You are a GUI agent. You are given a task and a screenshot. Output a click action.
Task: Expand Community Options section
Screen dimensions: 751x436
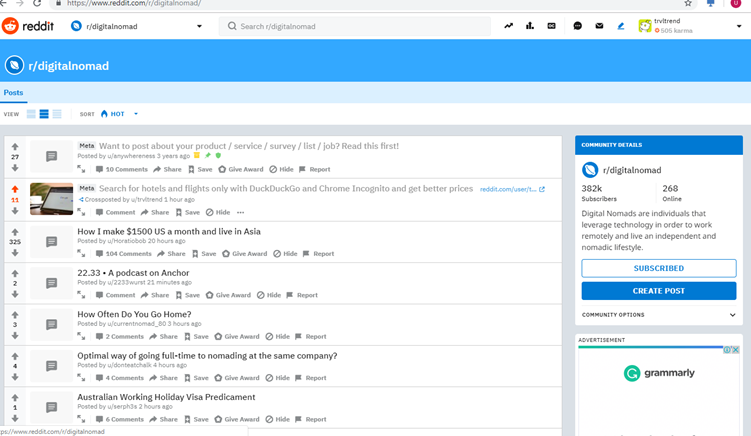pyautogui.click(x=732, y=315)
